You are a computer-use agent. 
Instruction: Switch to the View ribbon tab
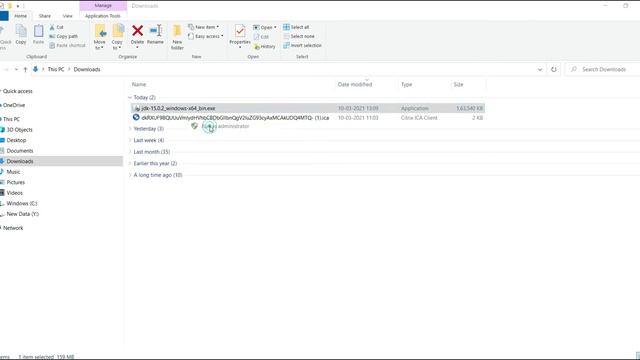67,16
